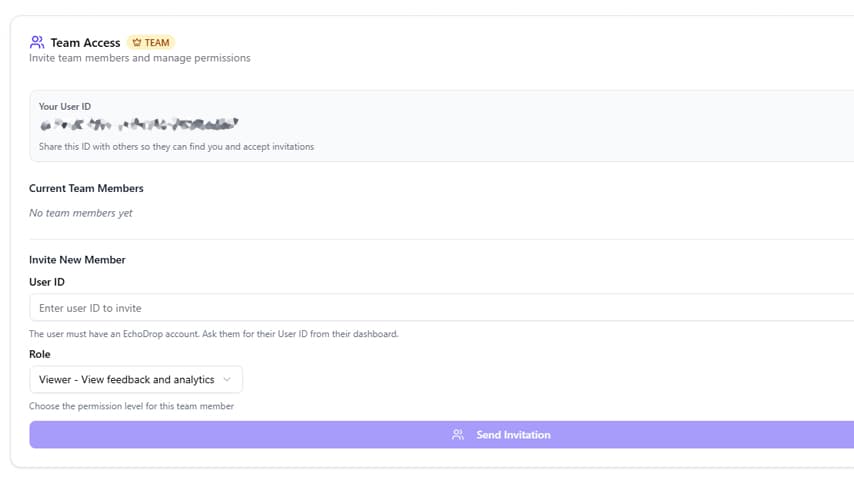Click the yellow TEAM plan badge
The width and height of the screenshot is (854, 480).
point(151,43)
